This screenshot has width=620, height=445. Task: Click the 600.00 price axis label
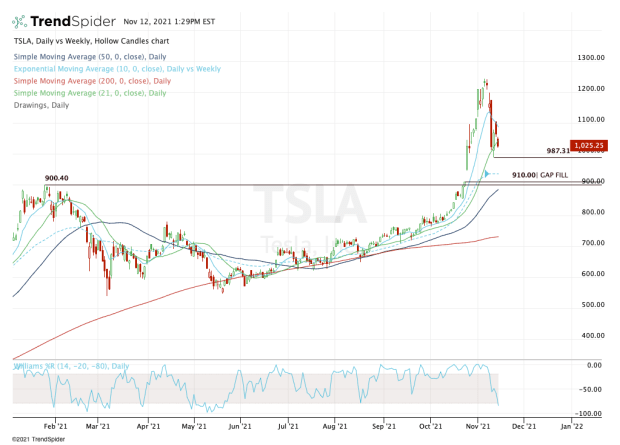[593, 274]
